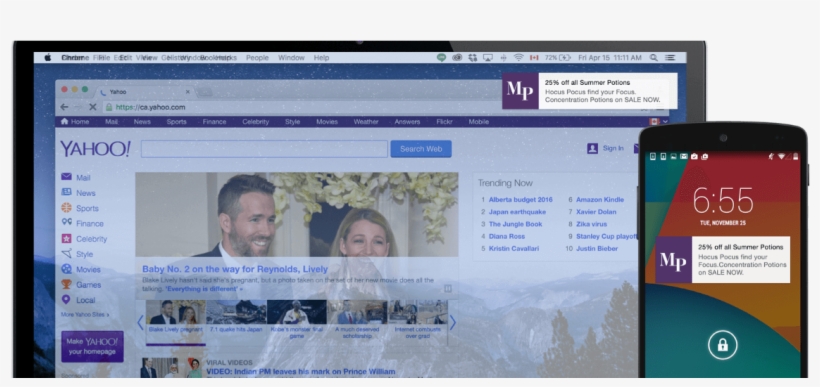Tap the phone lock icon
Screen dimensions: 820x387
point(722,345)
